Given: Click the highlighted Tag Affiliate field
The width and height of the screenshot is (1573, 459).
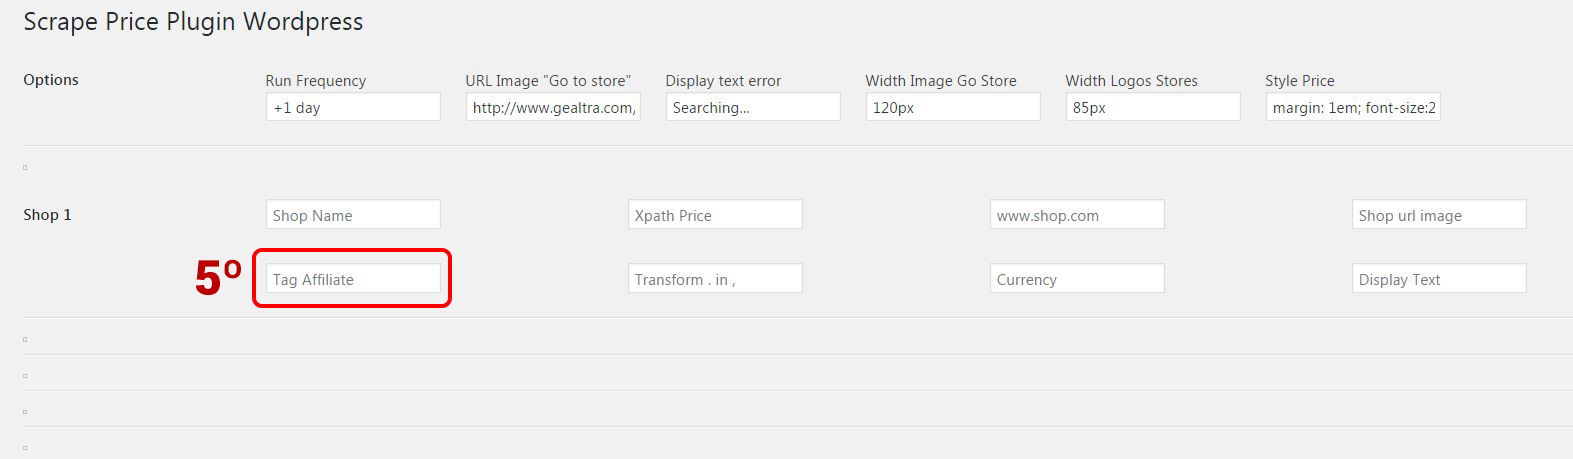Looking at the screenshot, I should (352, 279).
